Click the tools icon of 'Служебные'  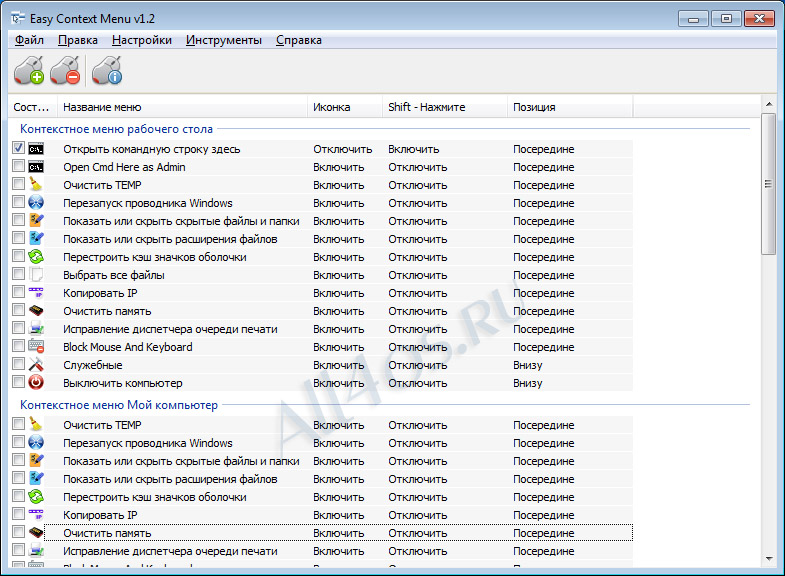point(36,365)
